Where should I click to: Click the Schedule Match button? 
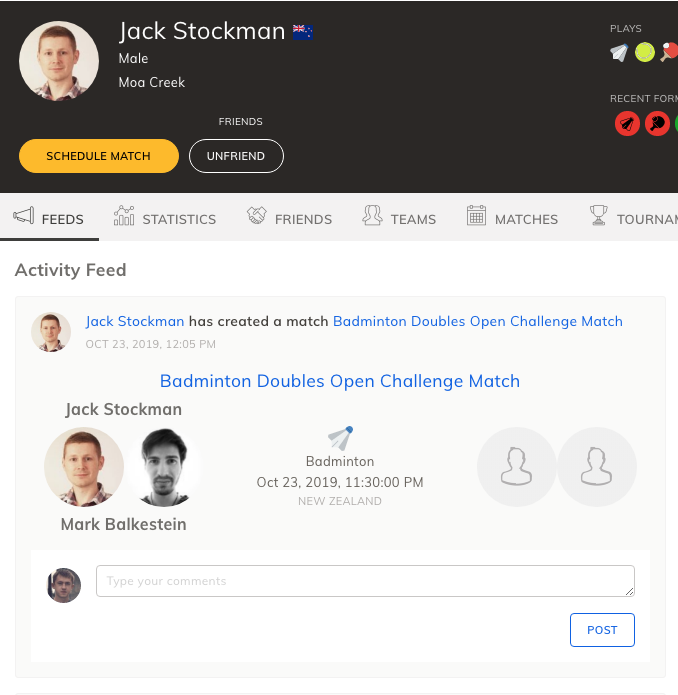[99, 156]
